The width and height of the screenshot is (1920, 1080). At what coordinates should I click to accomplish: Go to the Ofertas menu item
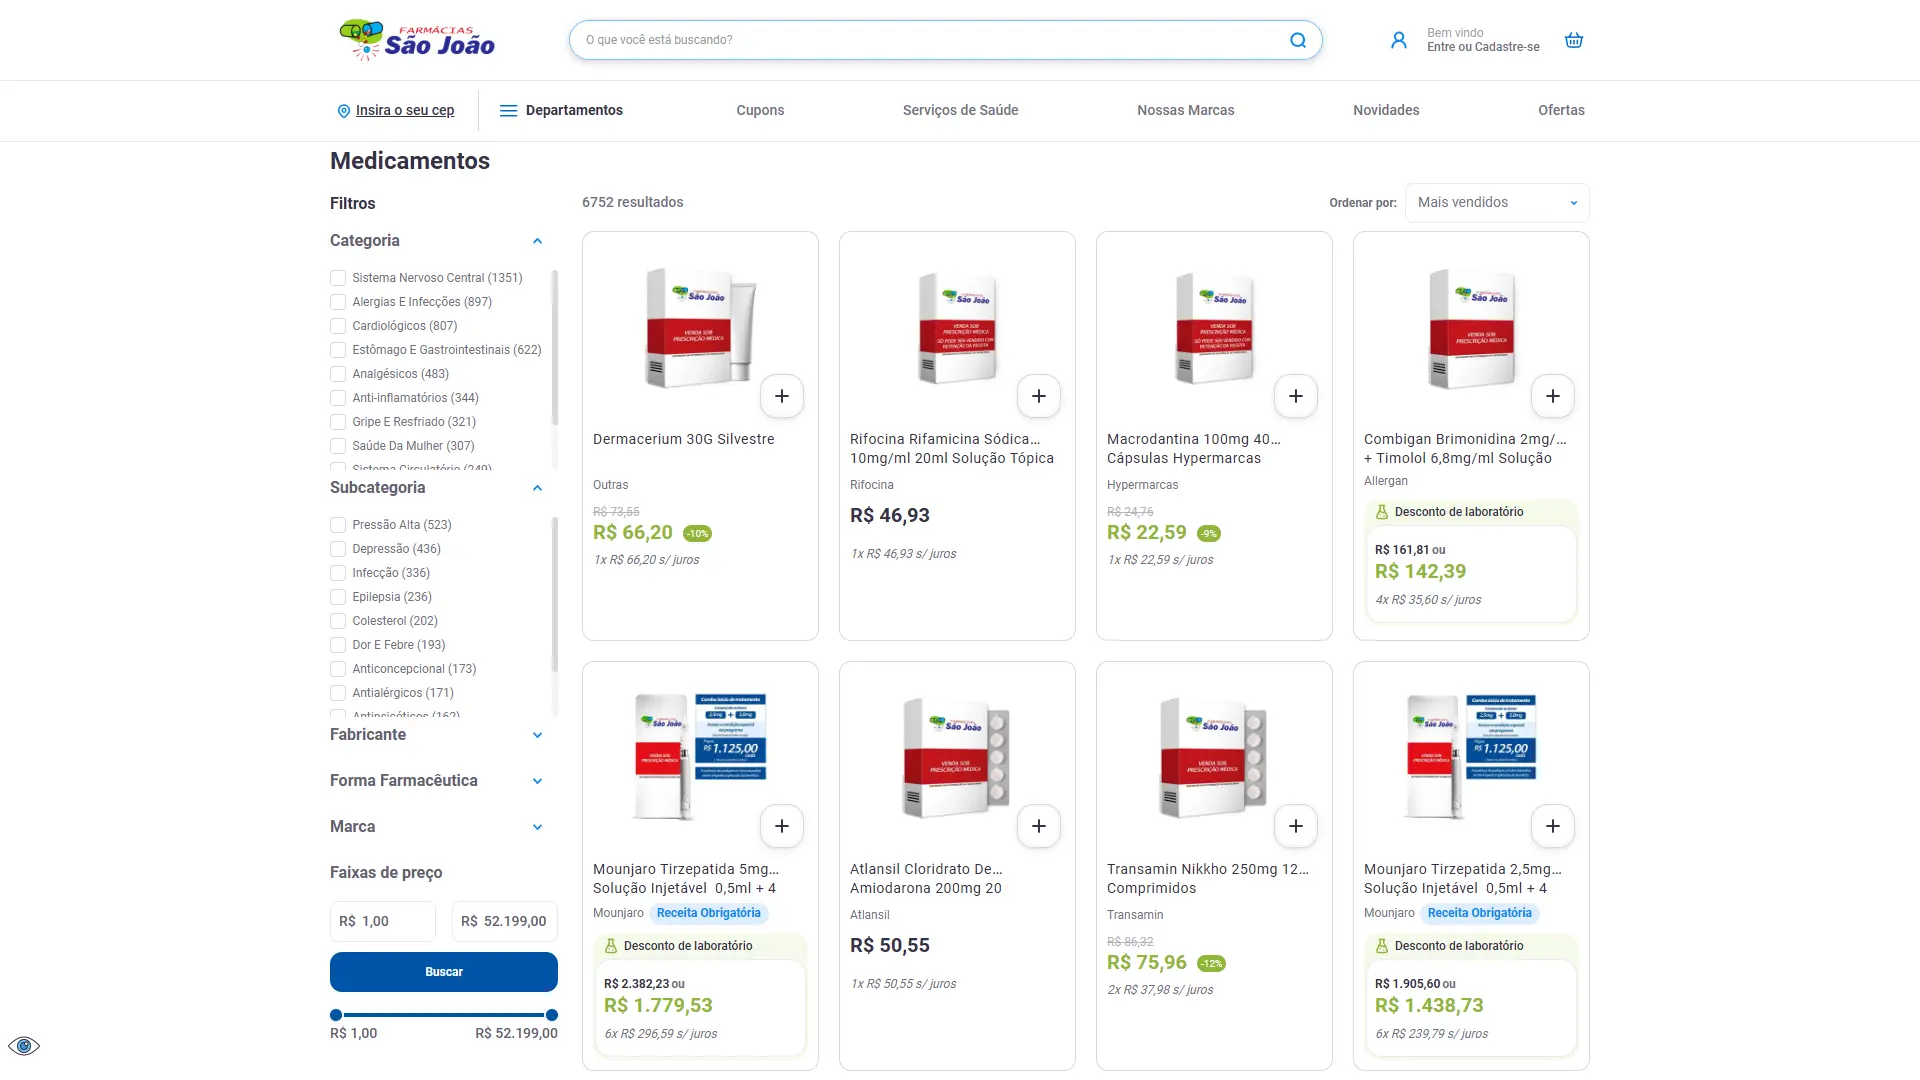click(x=1561, y=110)
